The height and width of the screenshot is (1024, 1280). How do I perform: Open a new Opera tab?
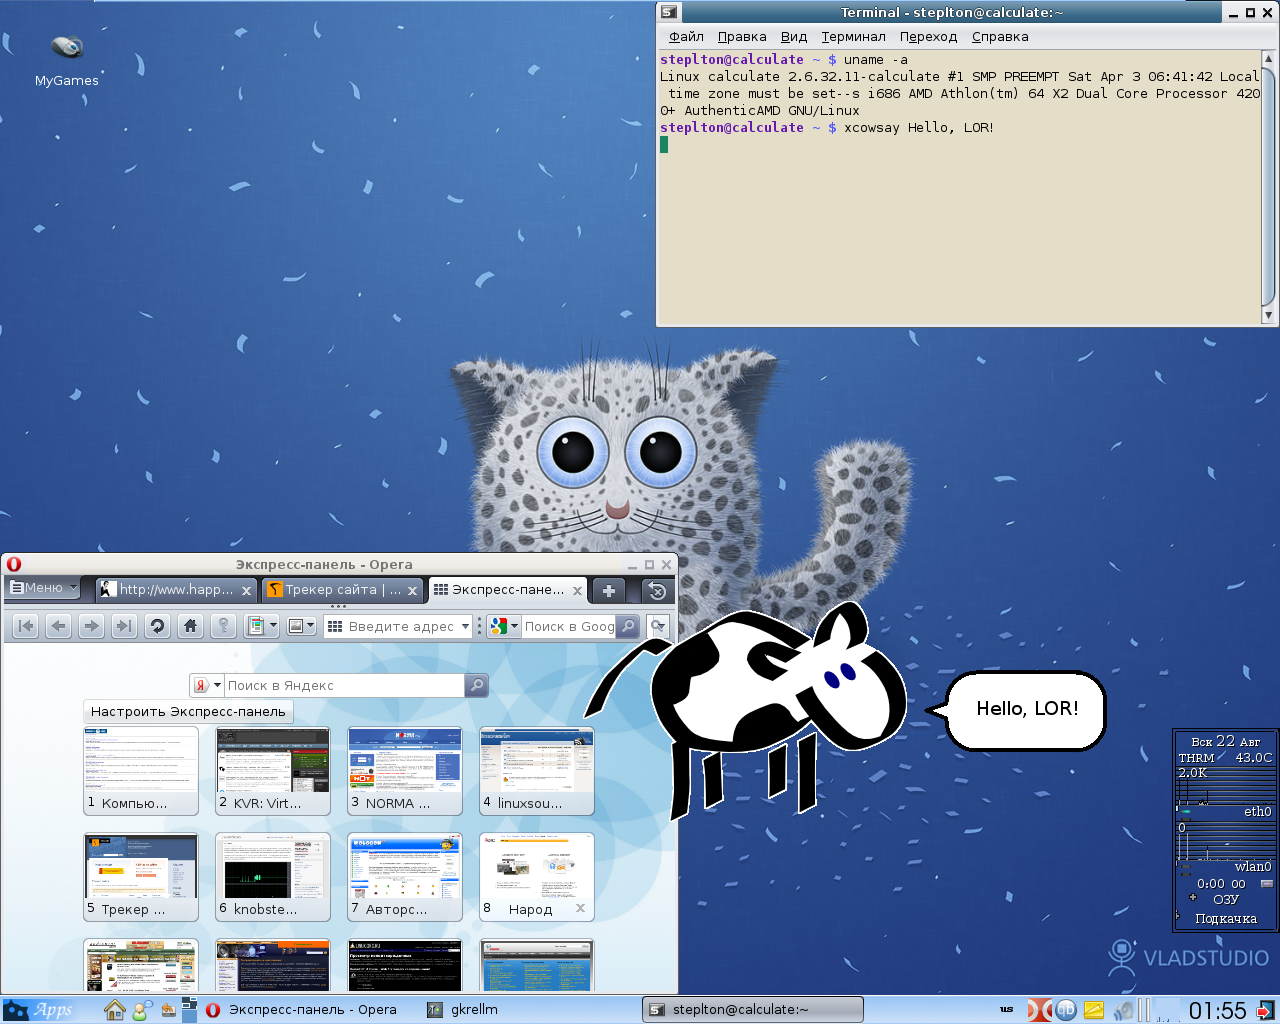click(x=608, y=590)
